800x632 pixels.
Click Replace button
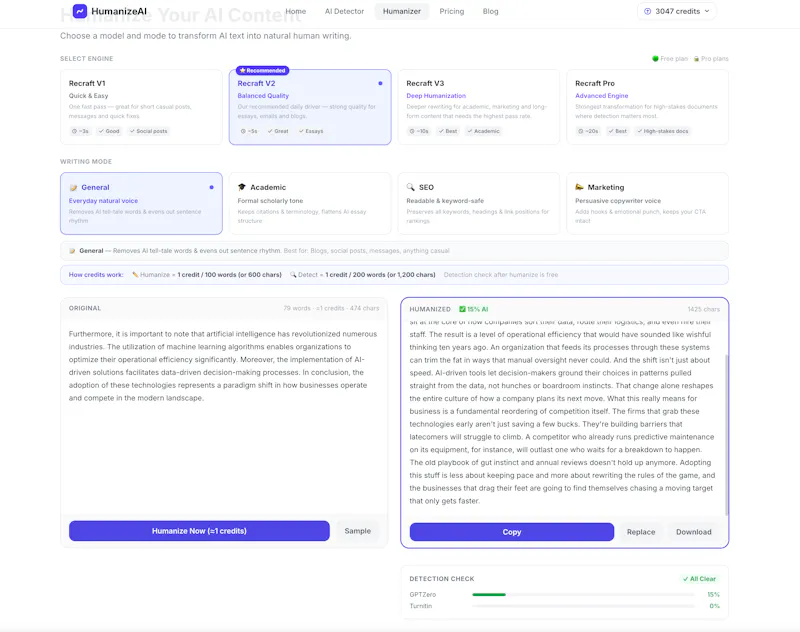641,532
